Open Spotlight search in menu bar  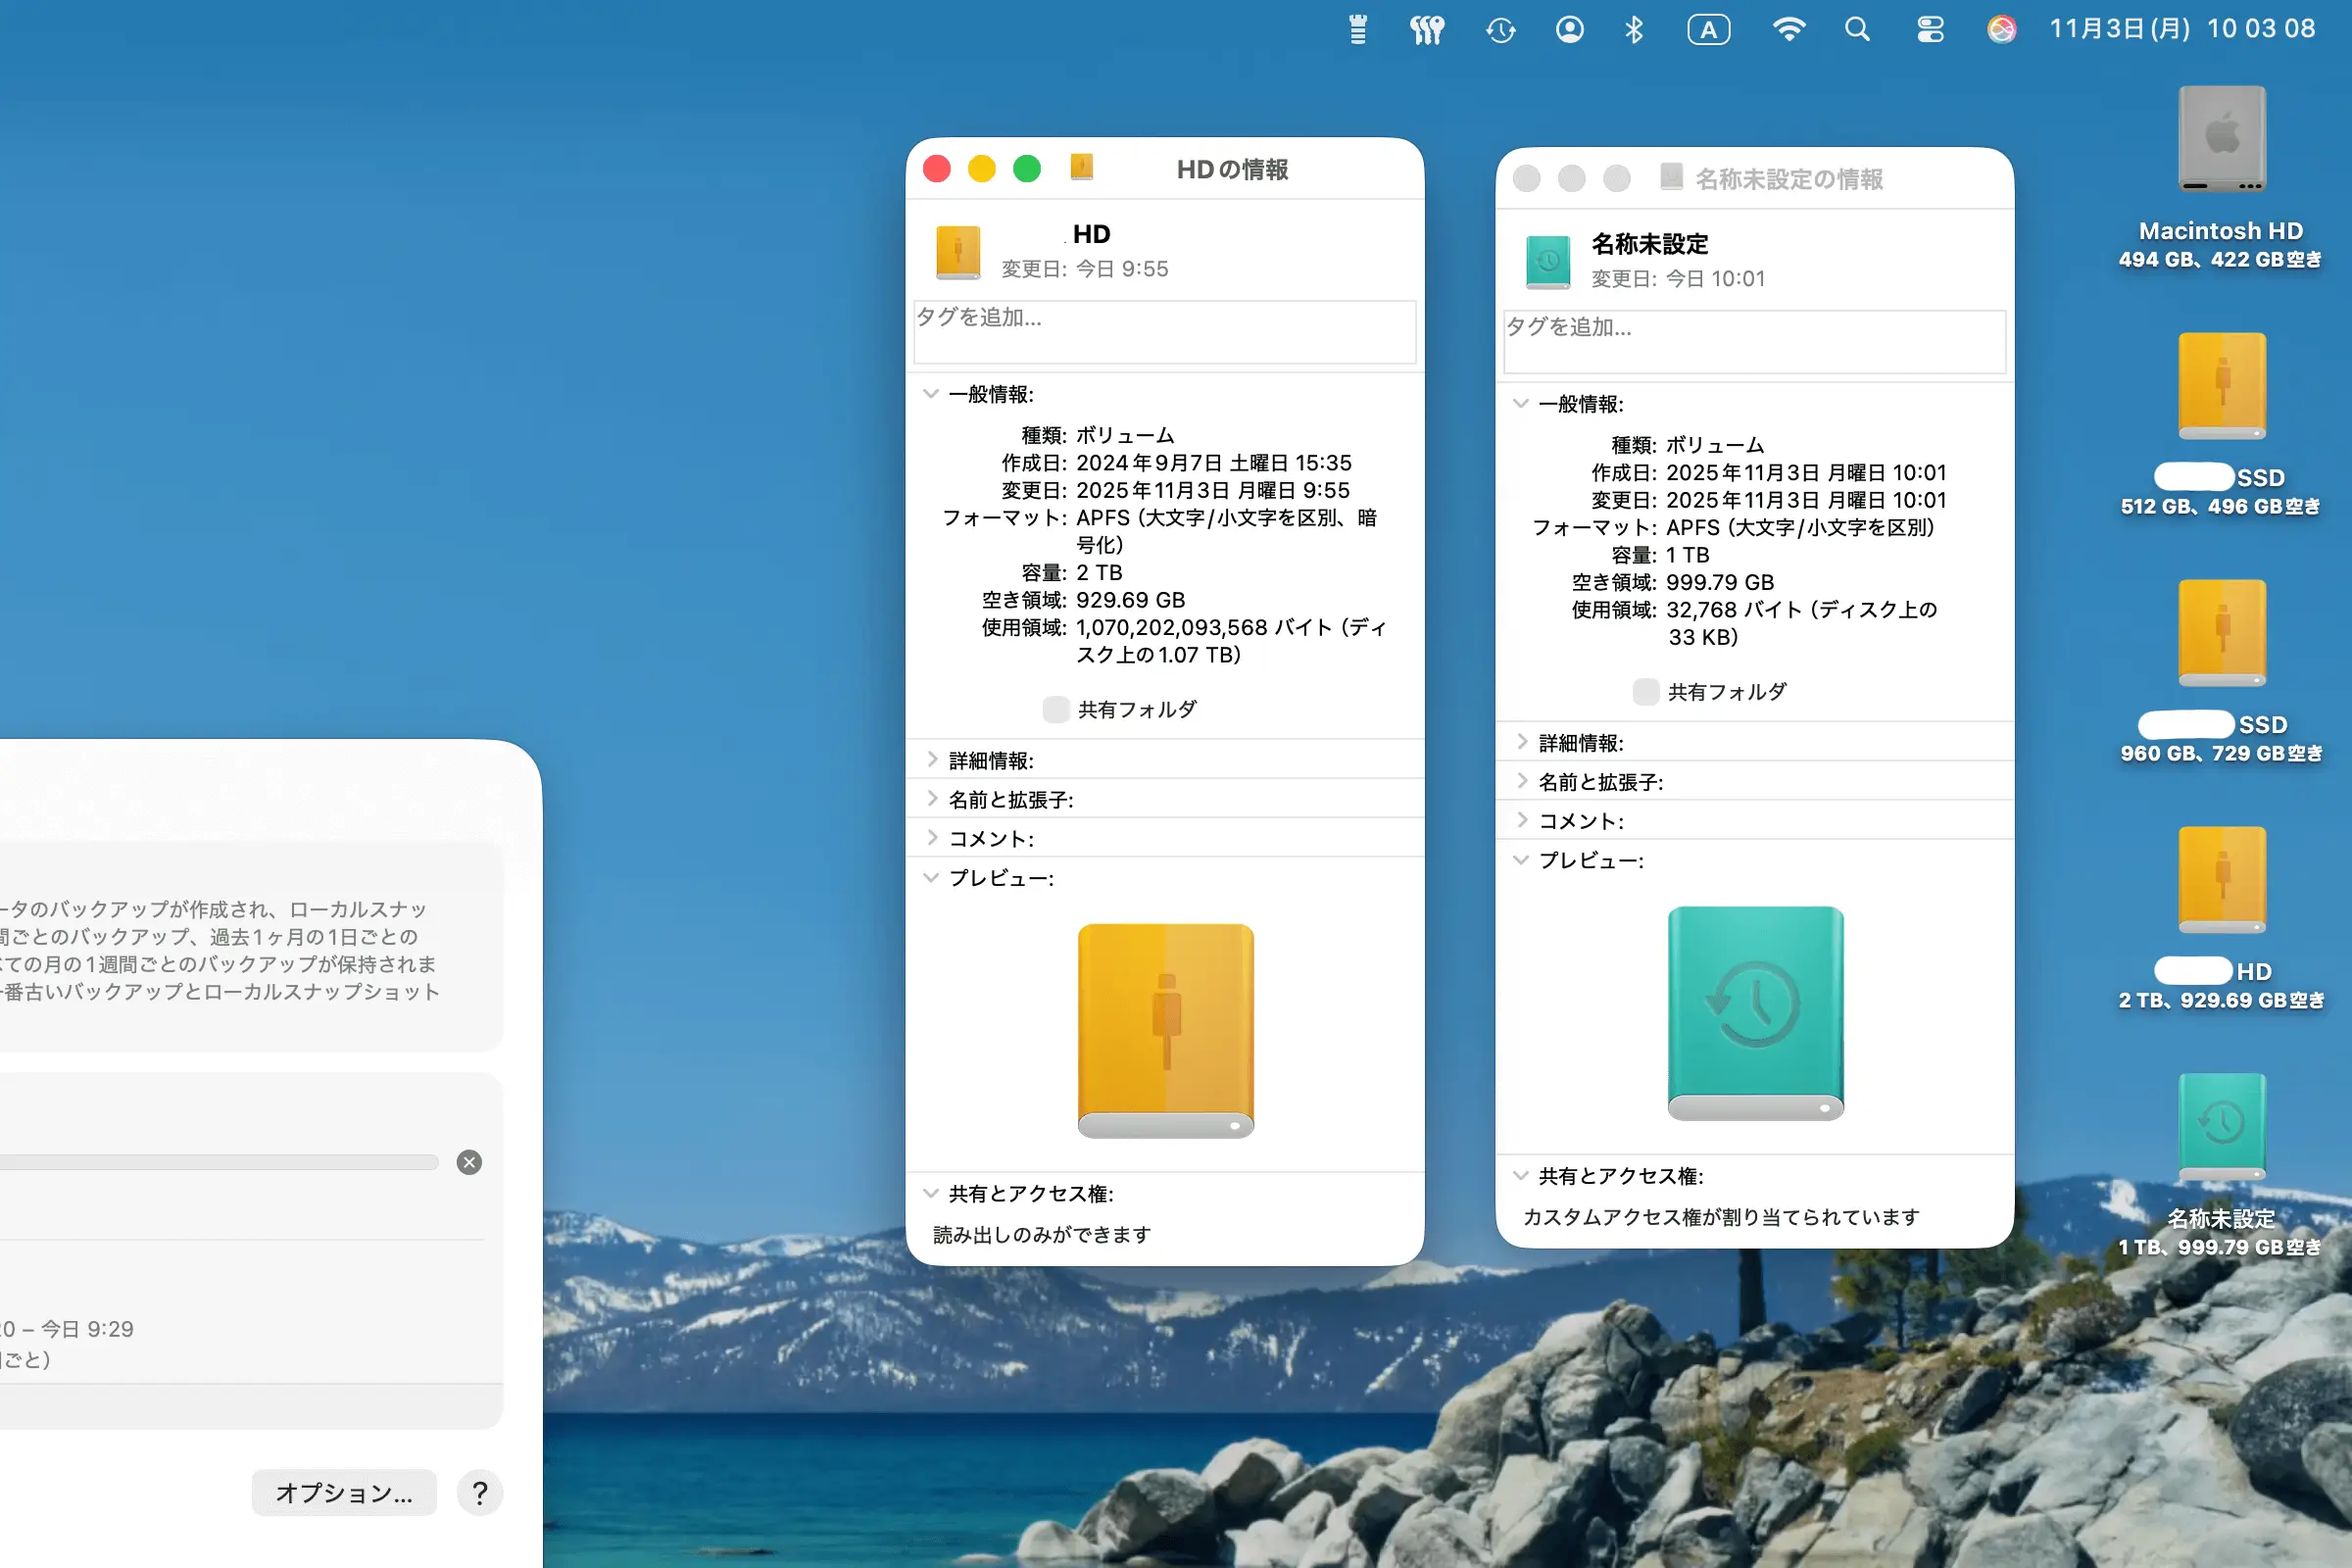[x=1857, y=30]
